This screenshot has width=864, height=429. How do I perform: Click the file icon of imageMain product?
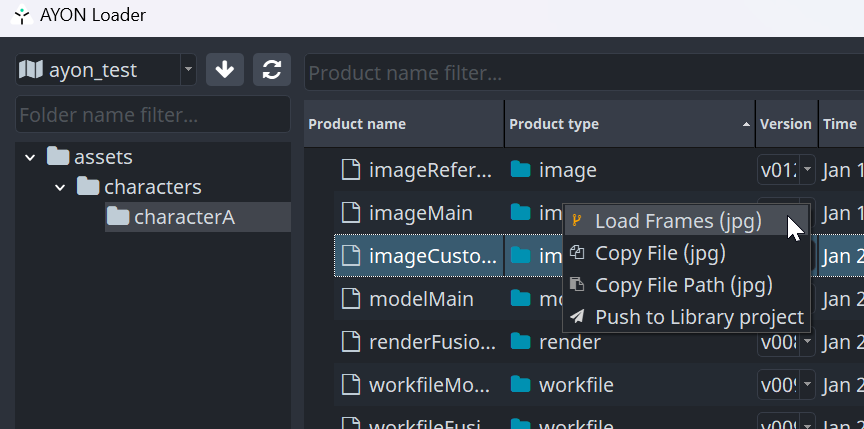350,213
